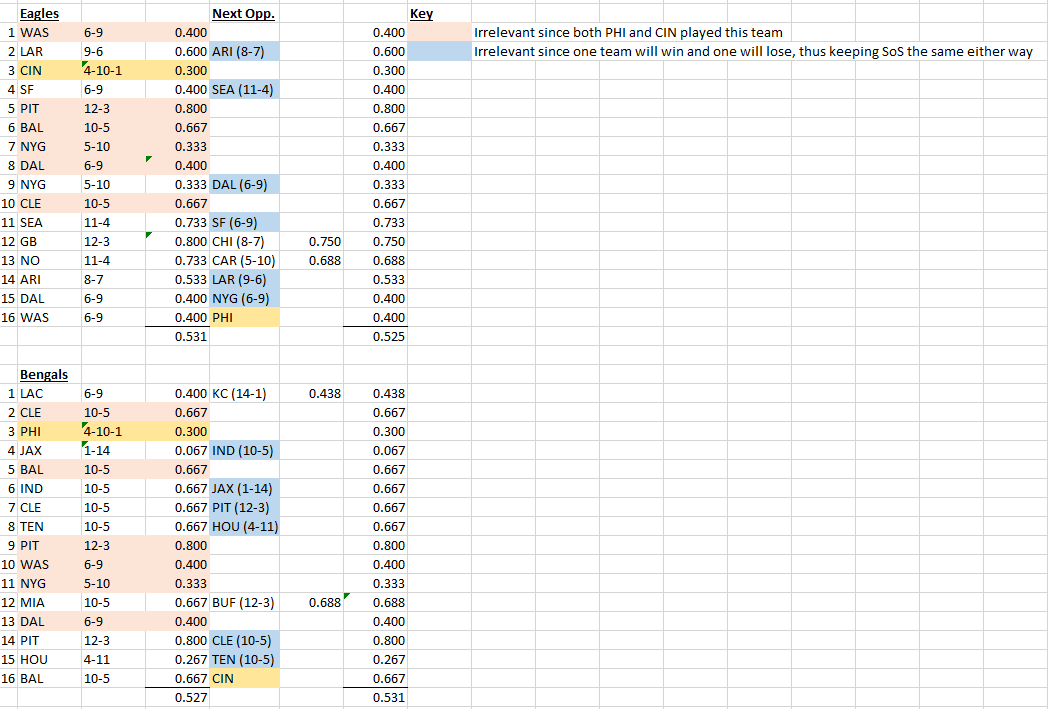Select the 0.688 cell right of BUF (12-3)
The image size is (1048, 709).
tap(311, 603)
